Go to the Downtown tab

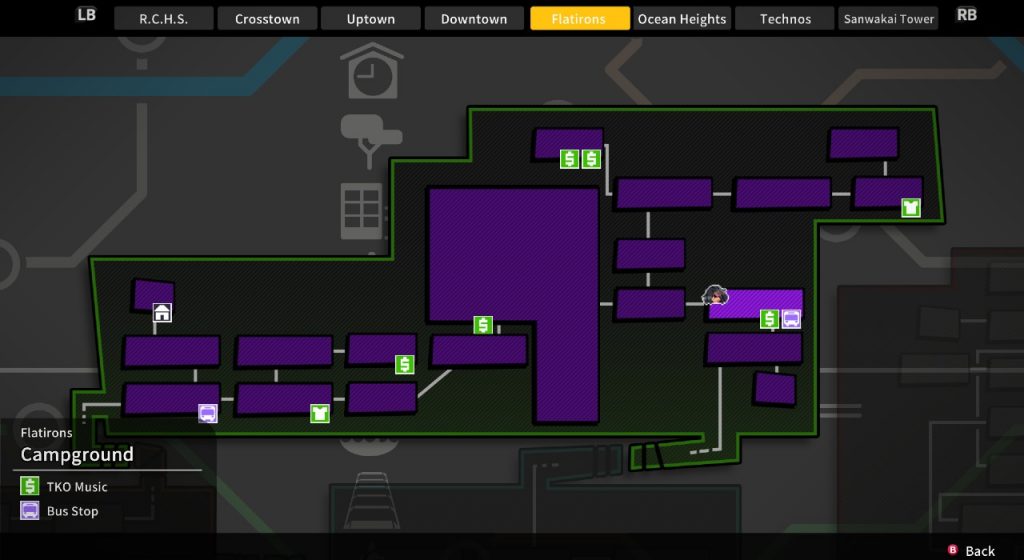(474, 19)
